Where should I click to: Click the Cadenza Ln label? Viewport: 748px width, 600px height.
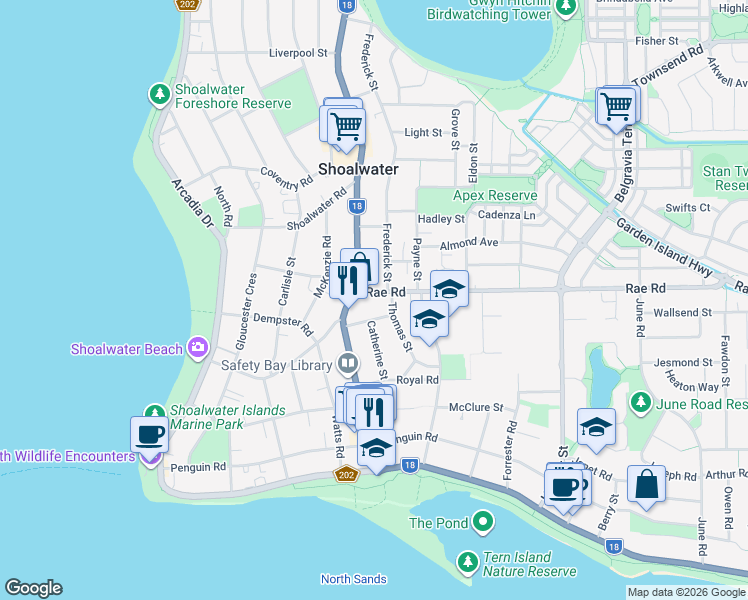click(x=507, y=215)
